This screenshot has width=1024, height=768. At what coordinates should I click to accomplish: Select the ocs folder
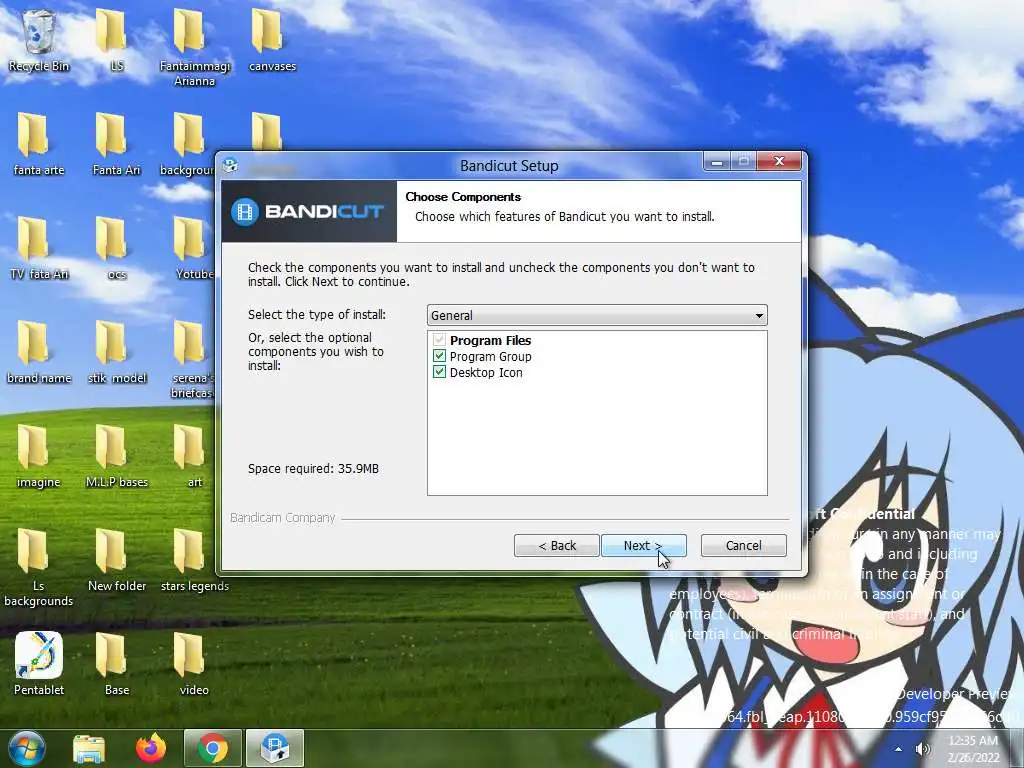(116, 248)
